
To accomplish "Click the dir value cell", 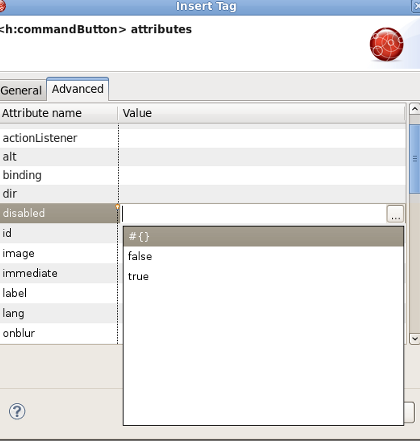I will pos(262,194).
